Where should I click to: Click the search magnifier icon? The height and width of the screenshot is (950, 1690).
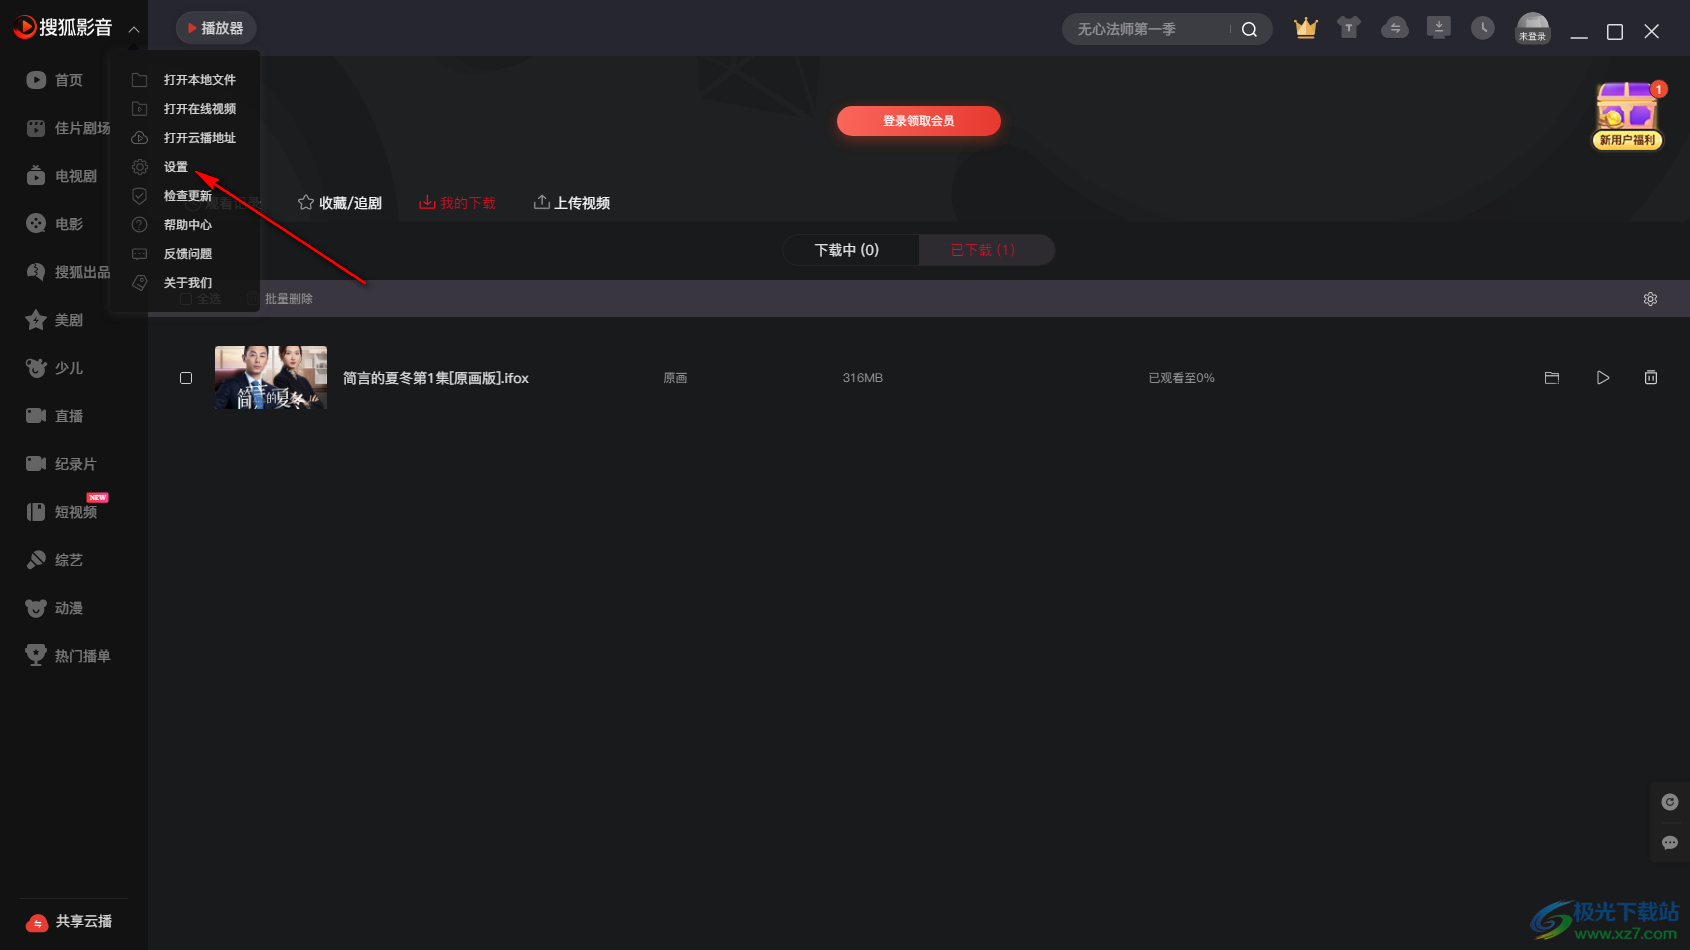[x=1249, y=29]
